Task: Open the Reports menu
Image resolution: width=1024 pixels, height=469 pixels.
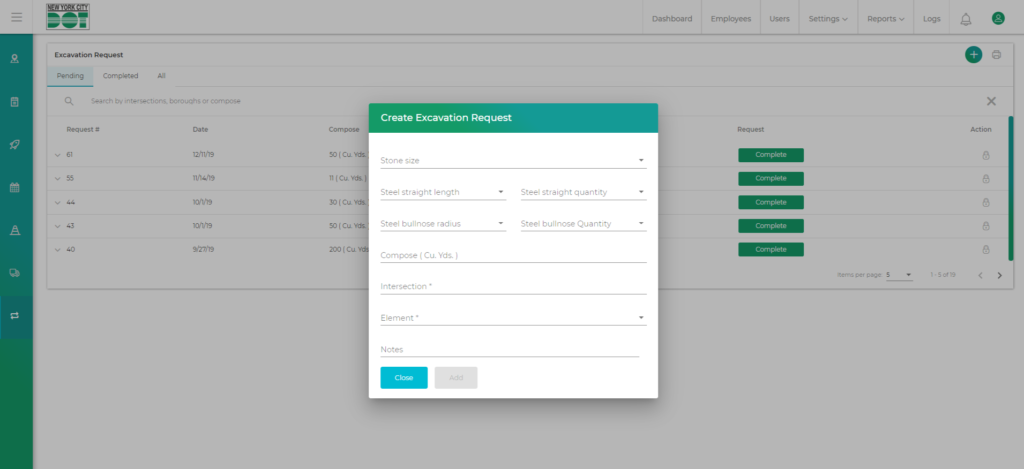Action: click(886, 18)
